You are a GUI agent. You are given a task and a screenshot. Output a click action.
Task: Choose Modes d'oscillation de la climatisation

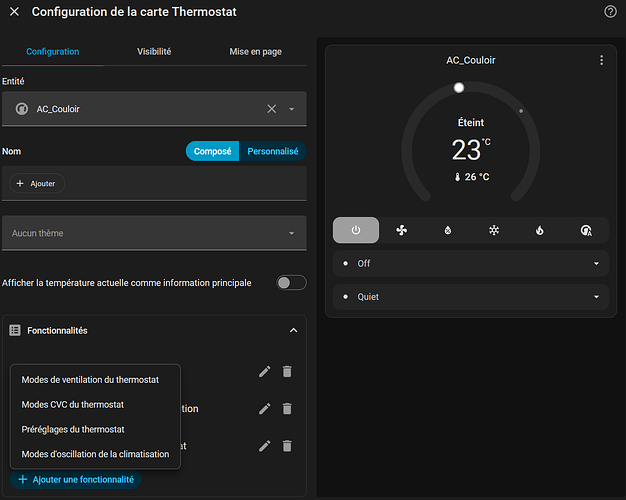[95, 454]
